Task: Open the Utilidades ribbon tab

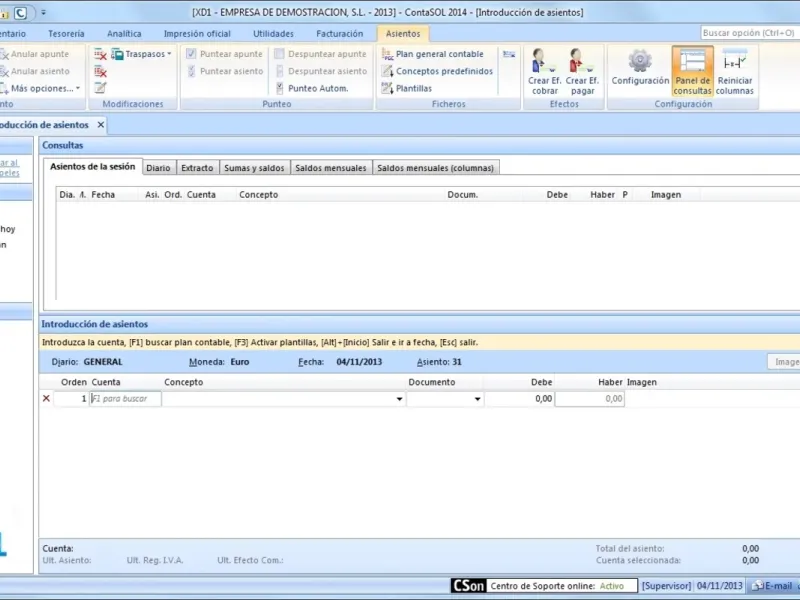Action: click(x=273, y=34)
